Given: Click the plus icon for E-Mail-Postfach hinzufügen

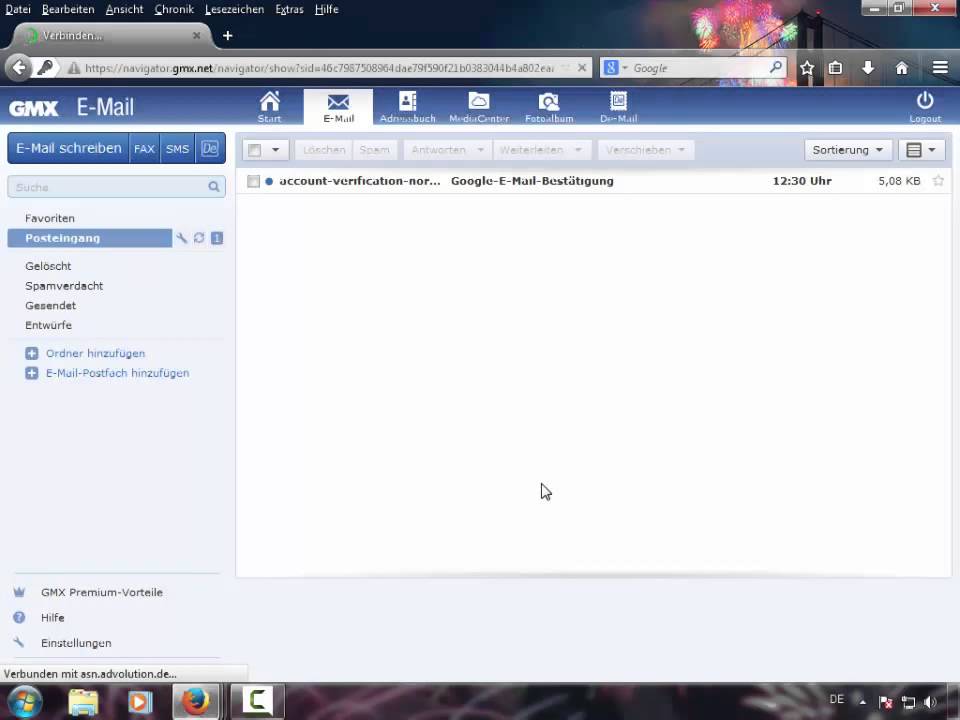Looking at the screenshot, I should pyautogui.click(x=32, y=373).
